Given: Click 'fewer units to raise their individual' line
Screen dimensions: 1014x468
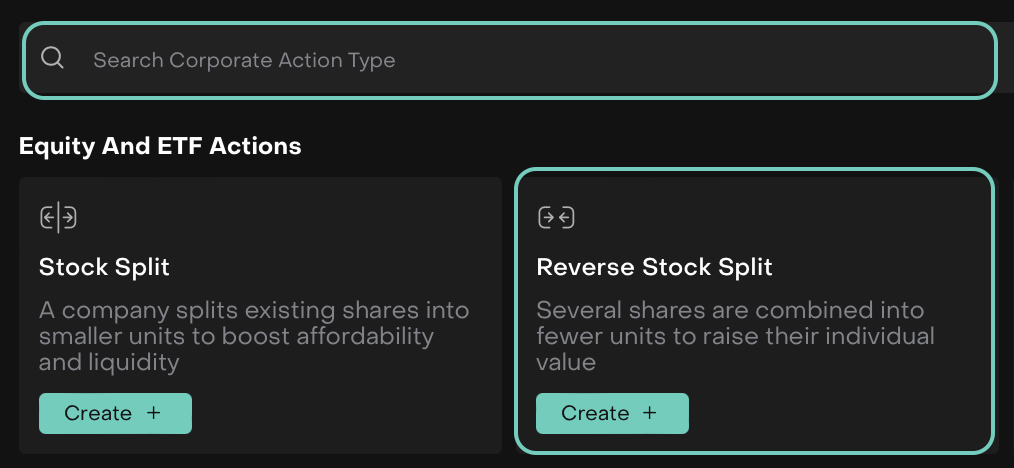Looking at the screenshot, I should [735, 336].
